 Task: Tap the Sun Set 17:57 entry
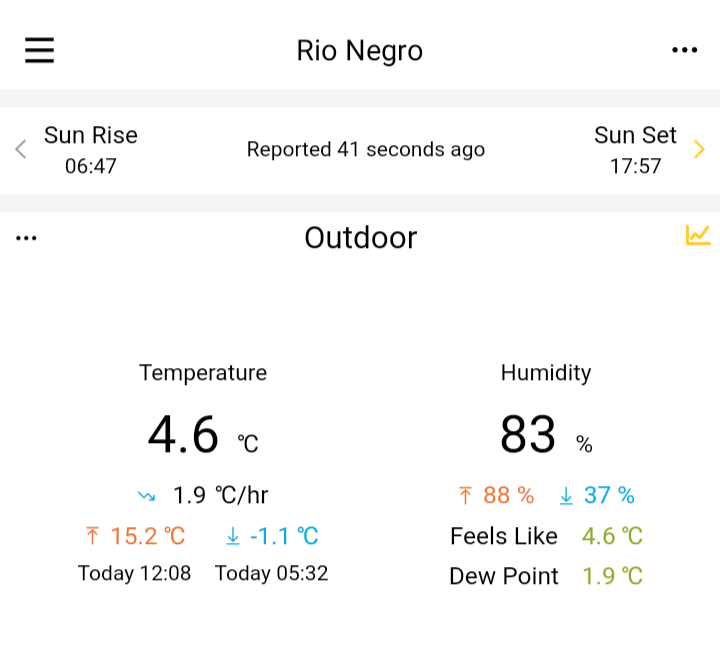[635, 150]
